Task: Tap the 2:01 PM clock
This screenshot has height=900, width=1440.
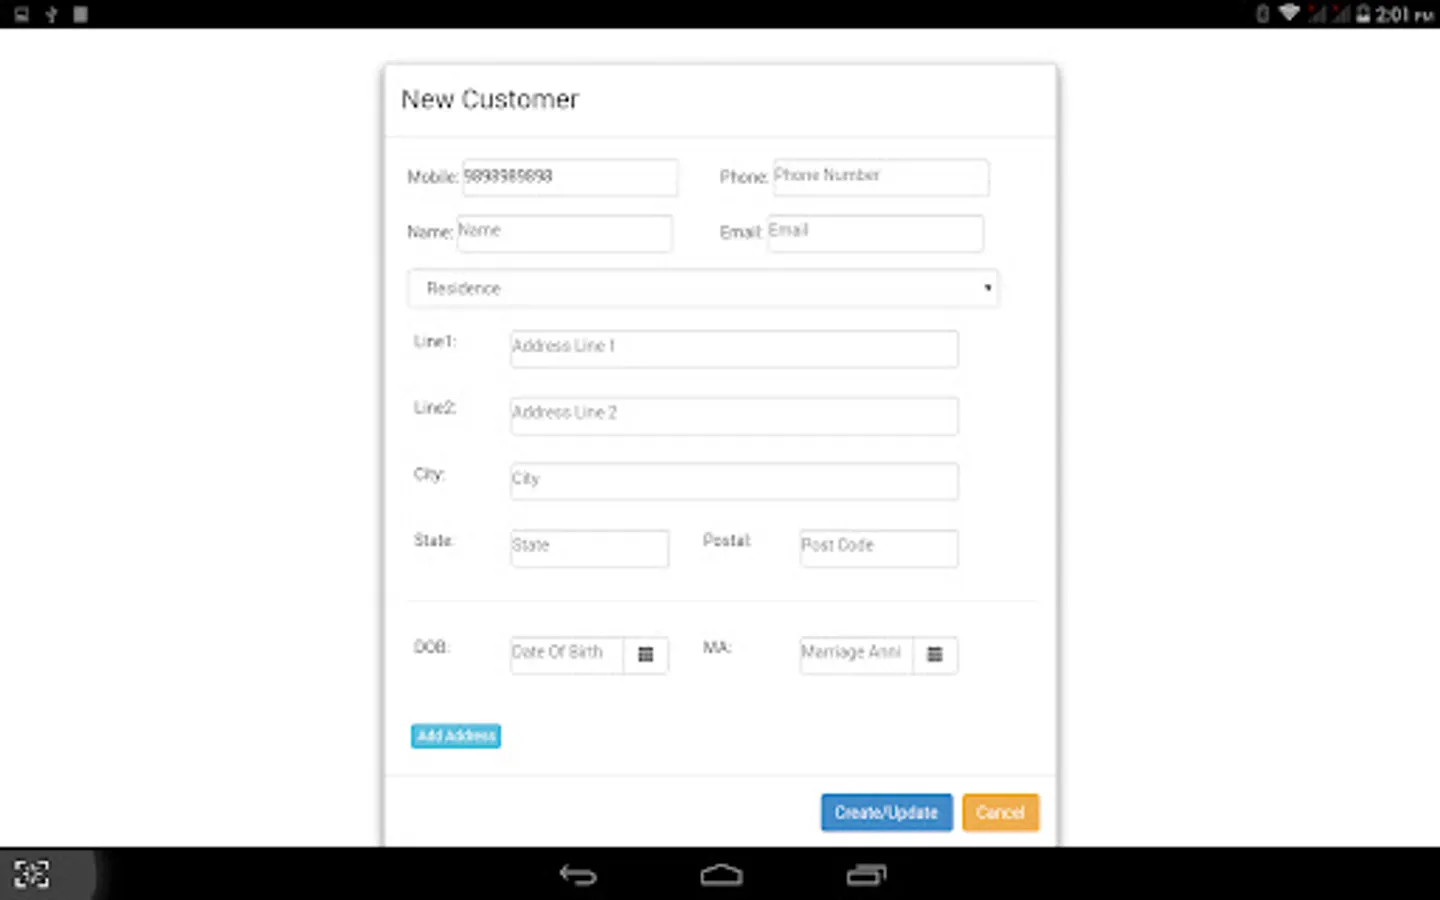Action: point(1405,14)
